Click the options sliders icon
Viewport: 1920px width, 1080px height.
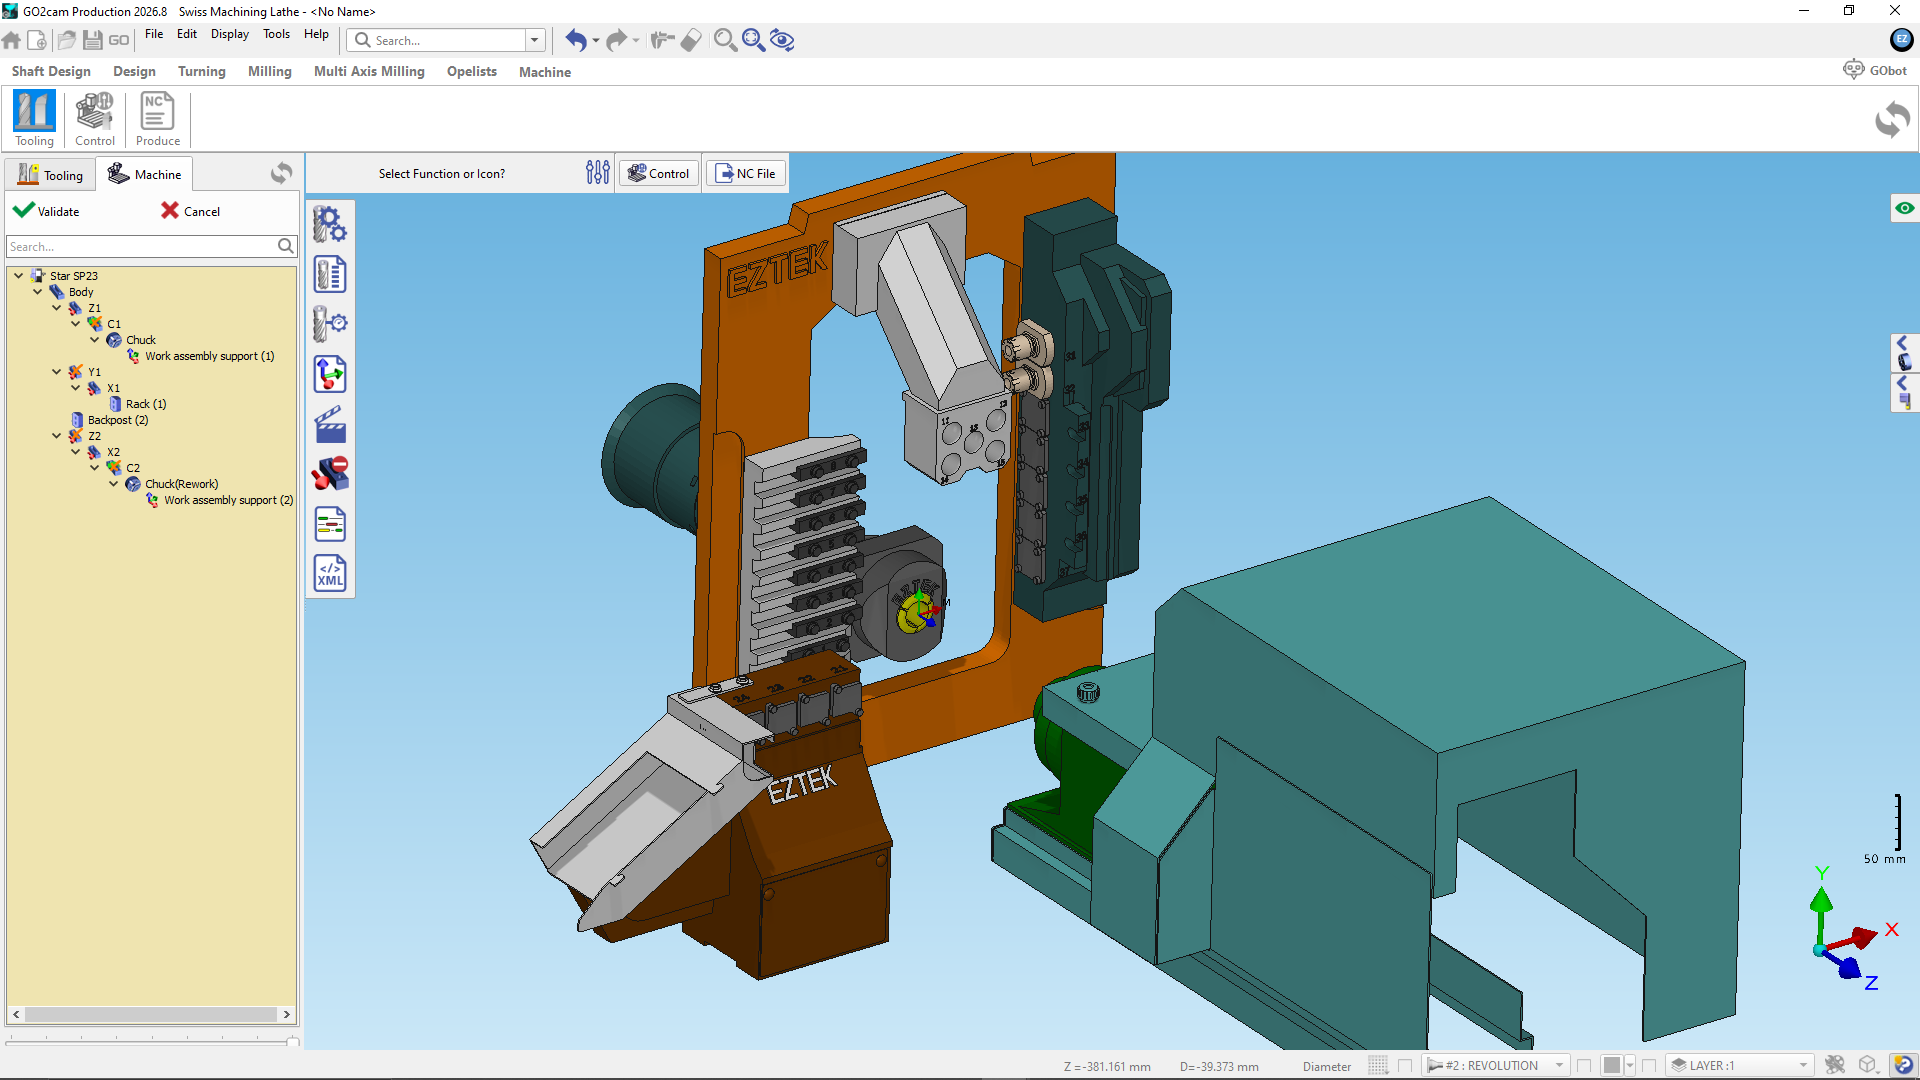click(598, 173)
